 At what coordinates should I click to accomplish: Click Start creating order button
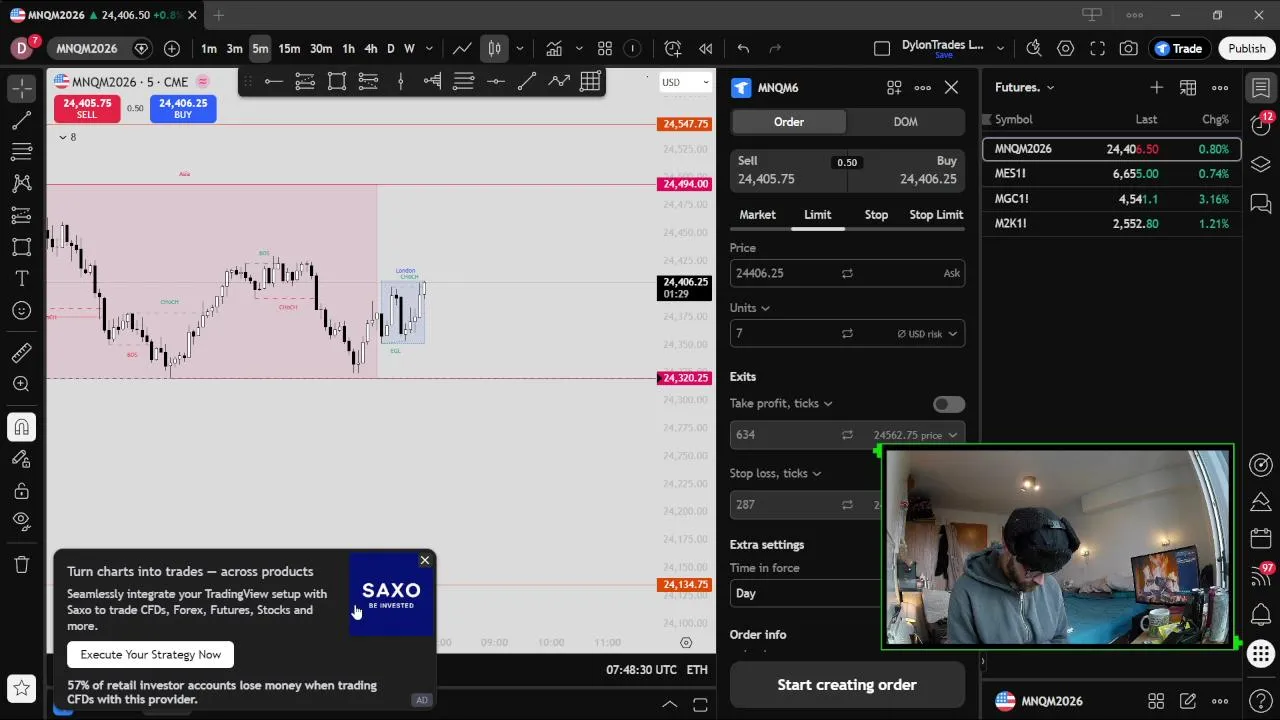tap(847, 685)
